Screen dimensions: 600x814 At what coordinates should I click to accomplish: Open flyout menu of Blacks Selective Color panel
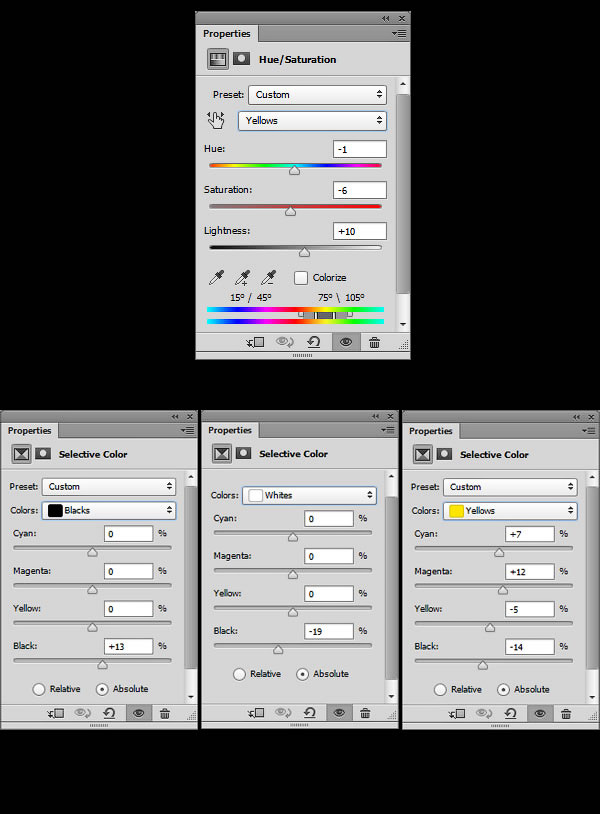pyautogui.click(x=187, y=430)
